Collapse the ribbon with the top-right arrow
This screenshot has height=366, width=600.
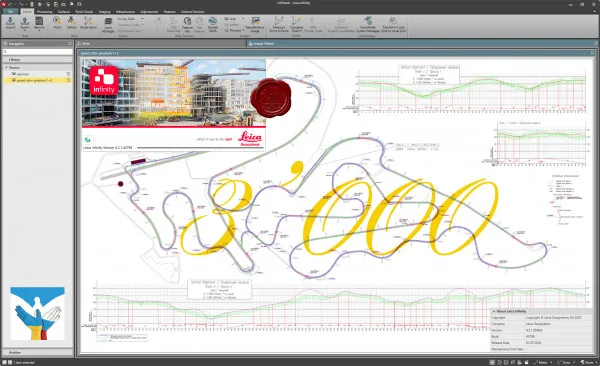(x=596, y=11)
